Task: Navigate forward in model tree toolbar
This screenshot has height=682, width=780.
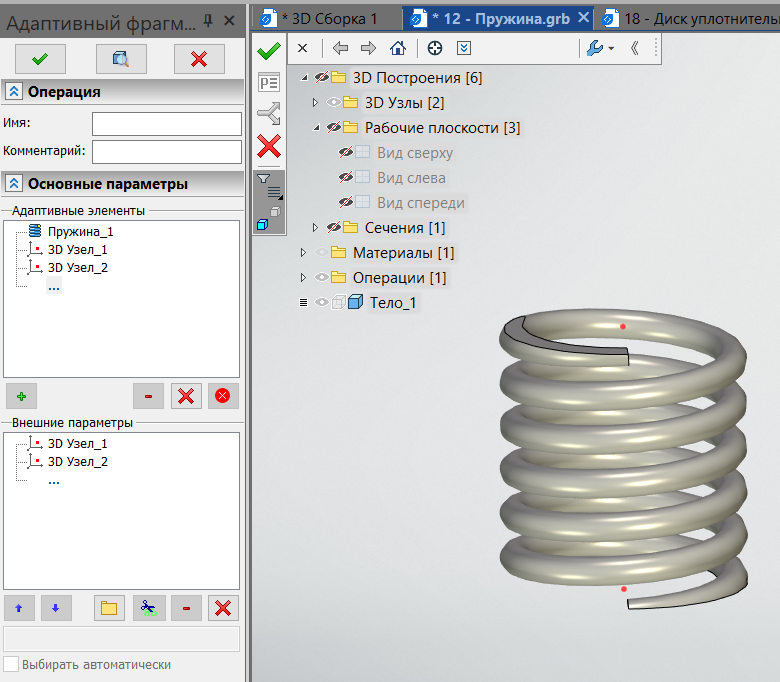Action: (x=369, y=48)
